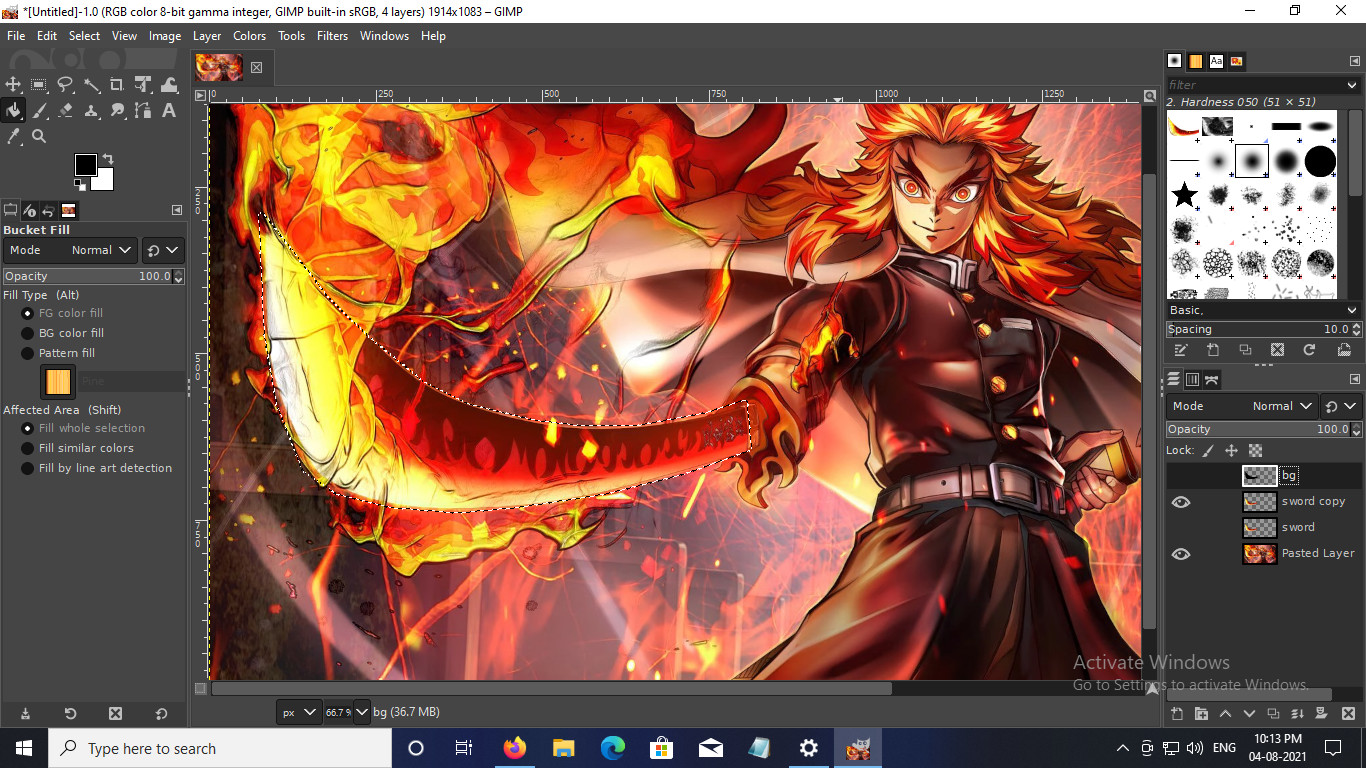Open Firefox from the taskbar
The height and width of the screenshot is (768, 1366).
pyautogui.click(x=515, y=748)
